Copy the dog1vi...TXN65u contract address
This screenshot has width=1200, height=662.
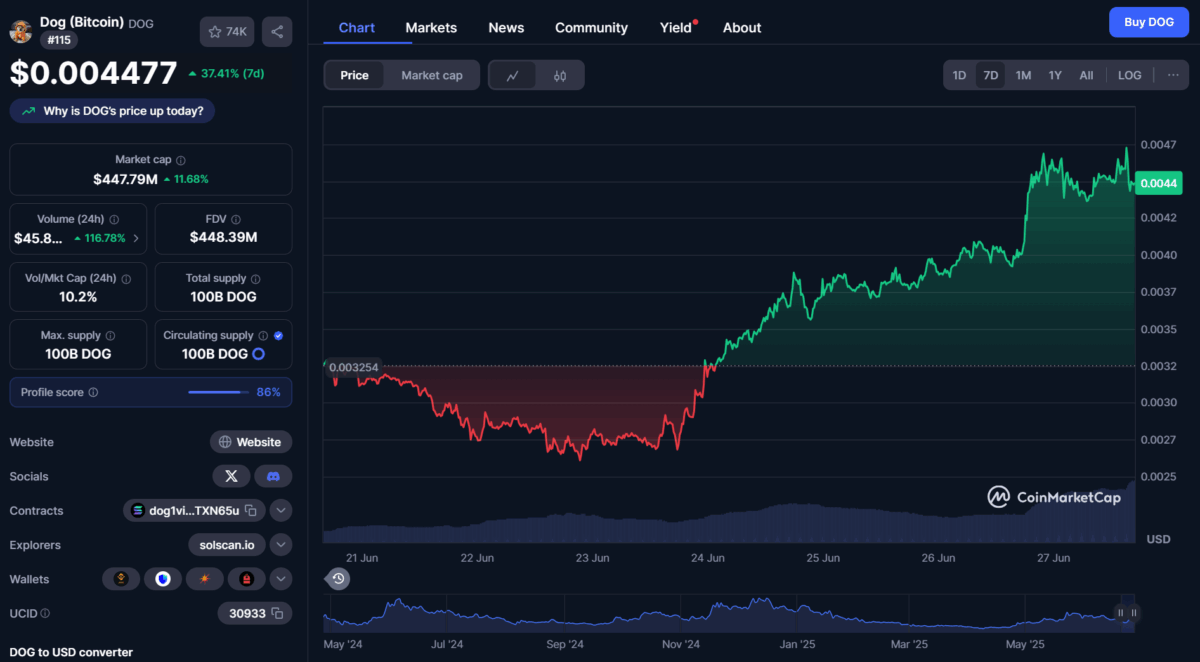click(x=251, y=511)
